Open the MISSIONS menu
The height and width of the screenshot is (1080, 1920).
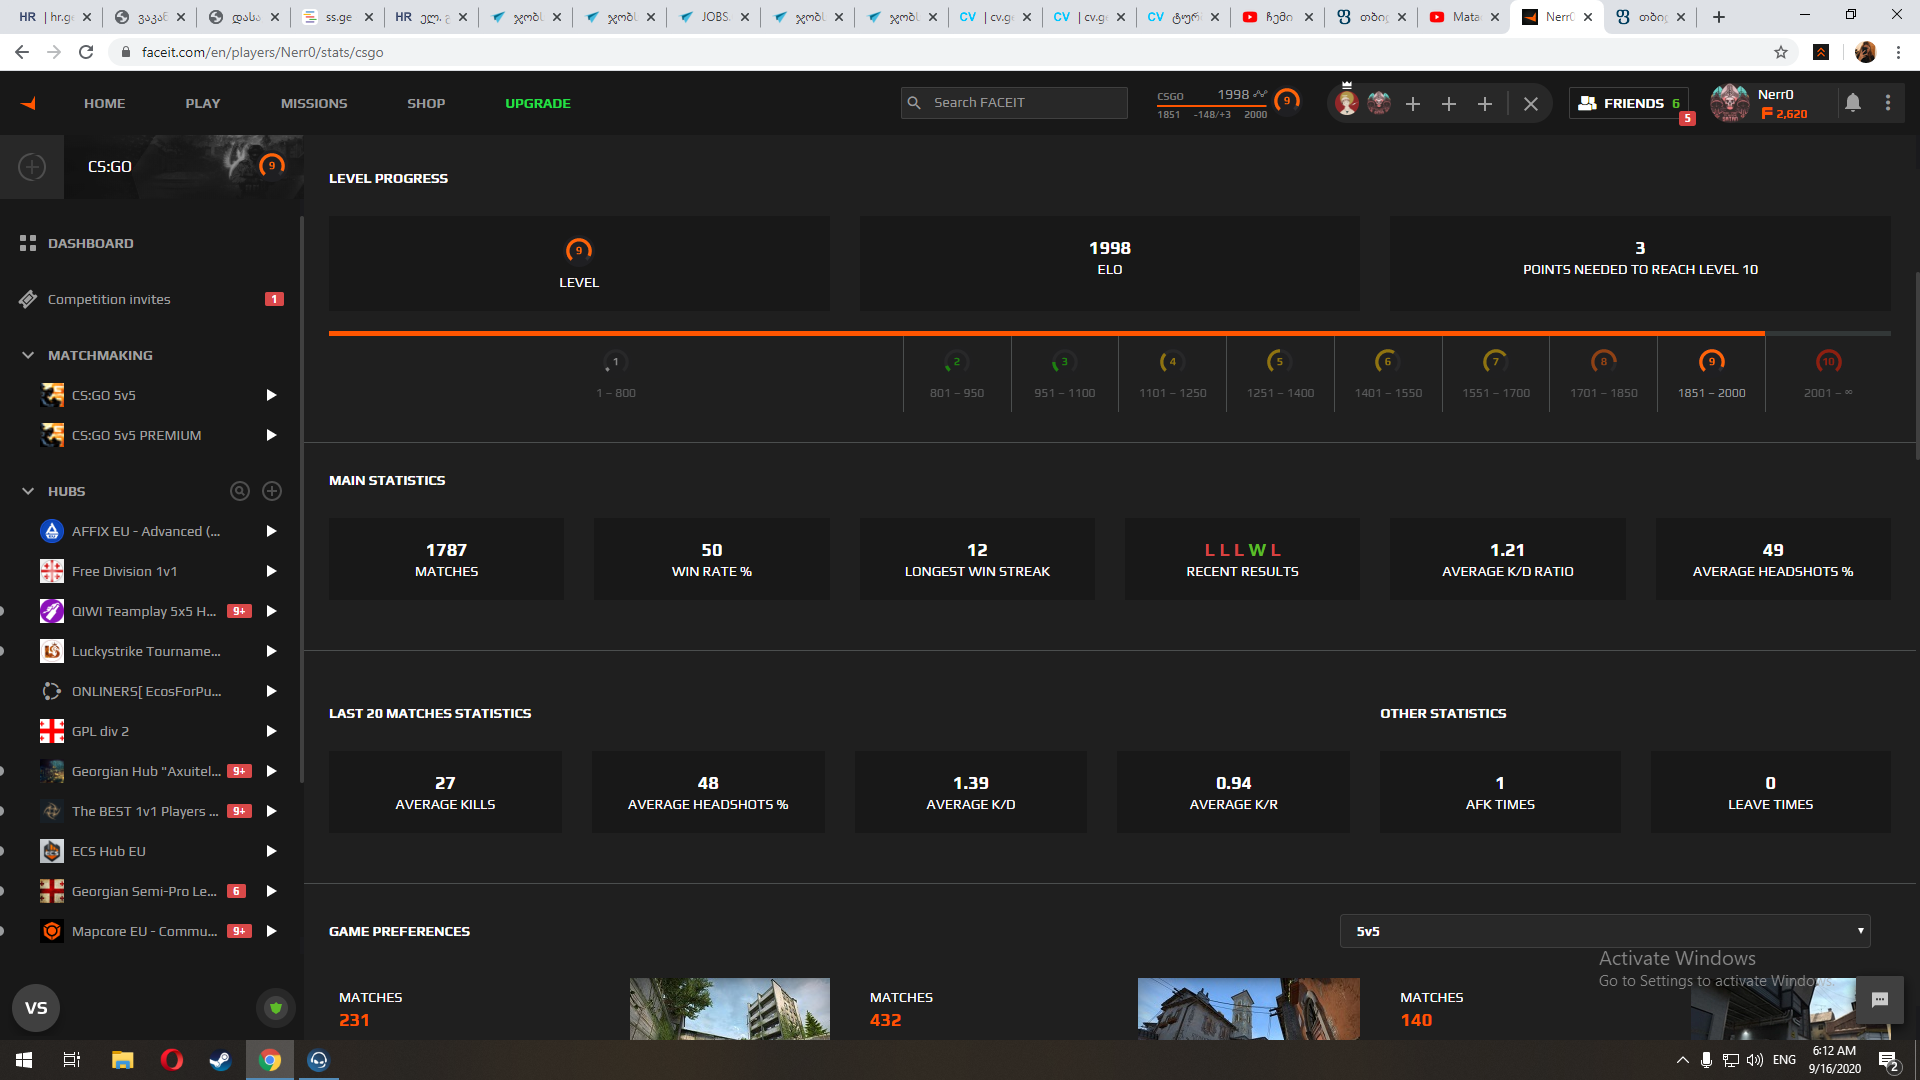point(314,103)
